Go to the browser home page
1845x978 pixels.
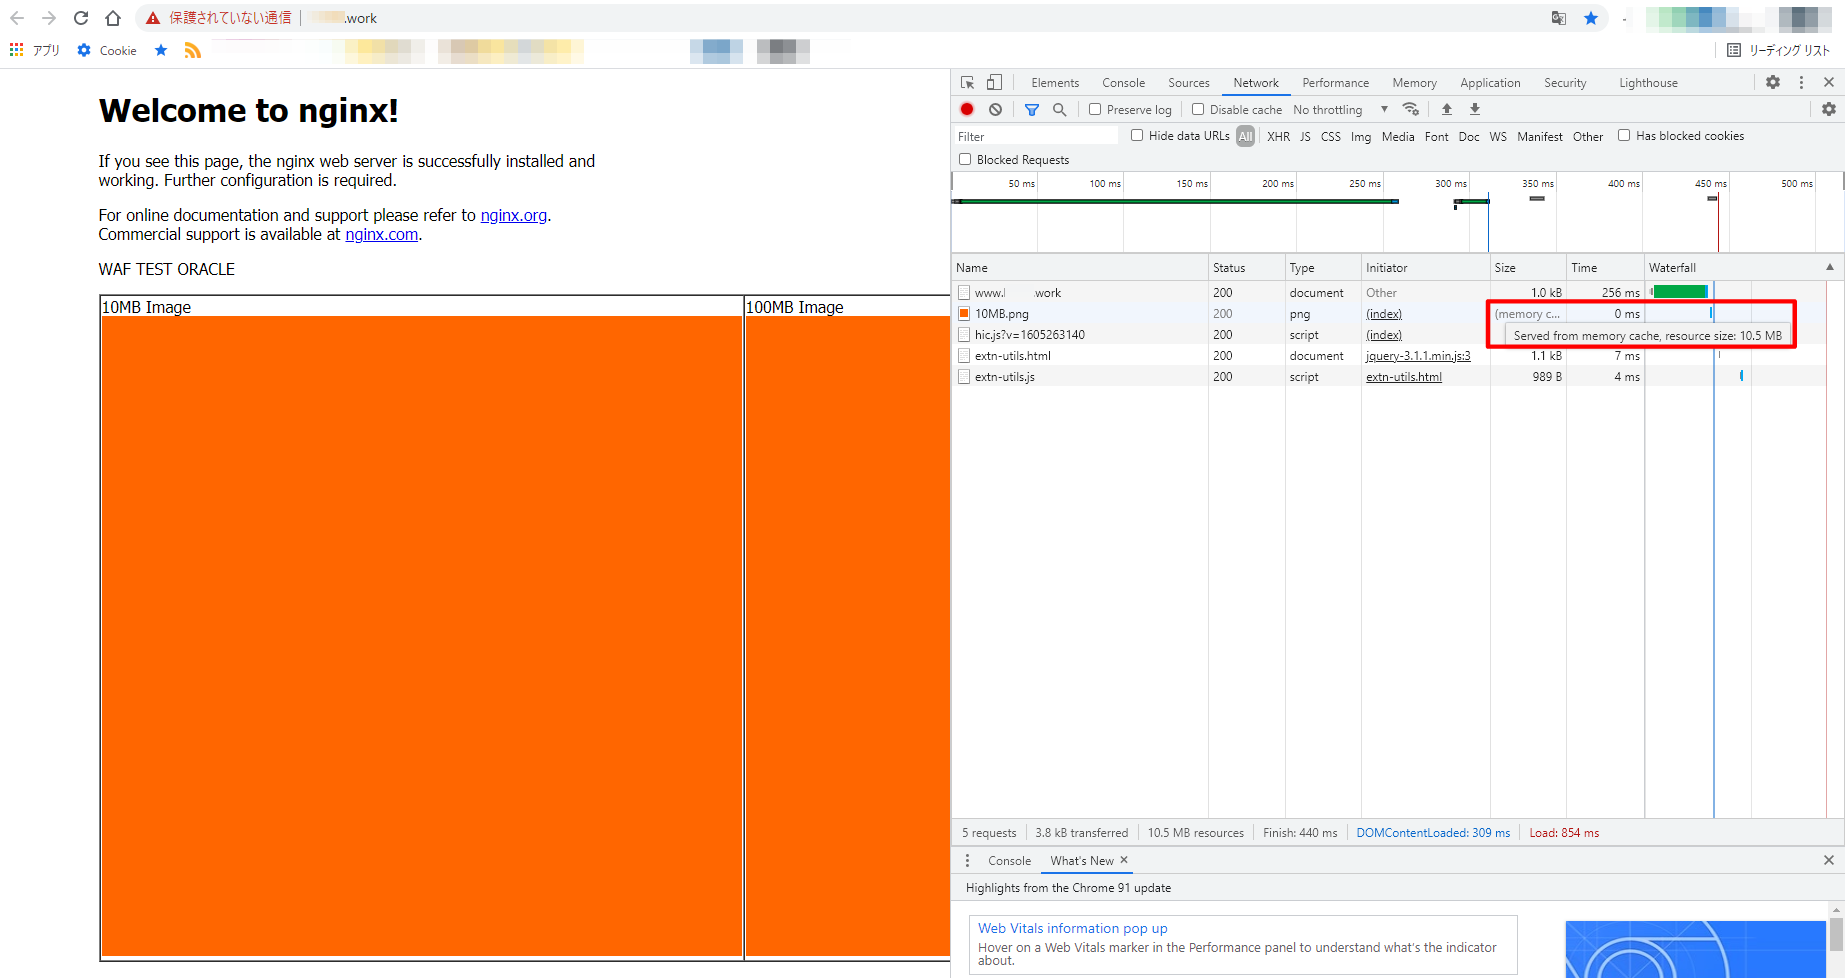point(113,18)
